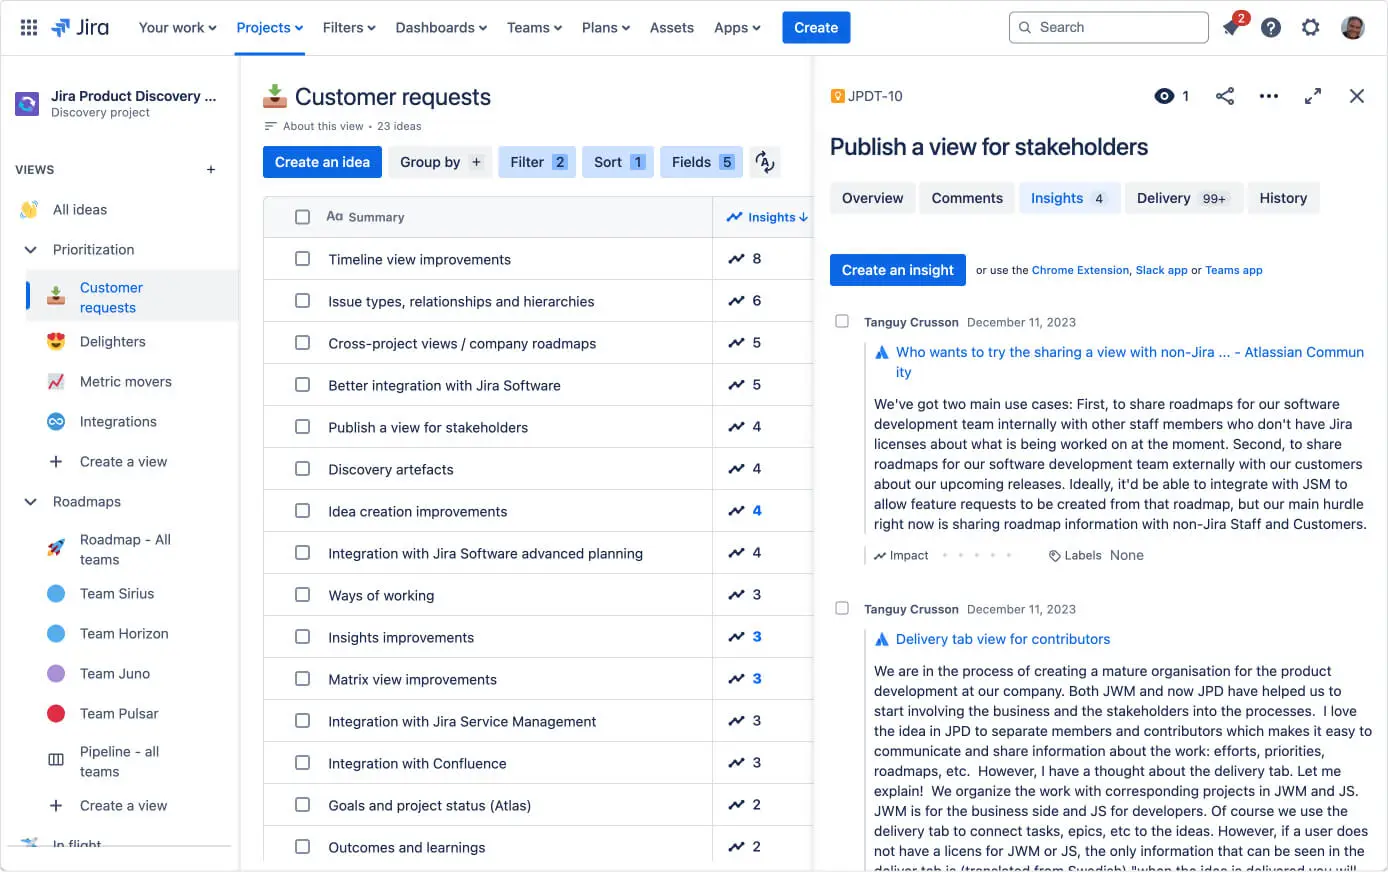
Task: Click the JPDT-10 idea type icon
Action: pos(838,96)
